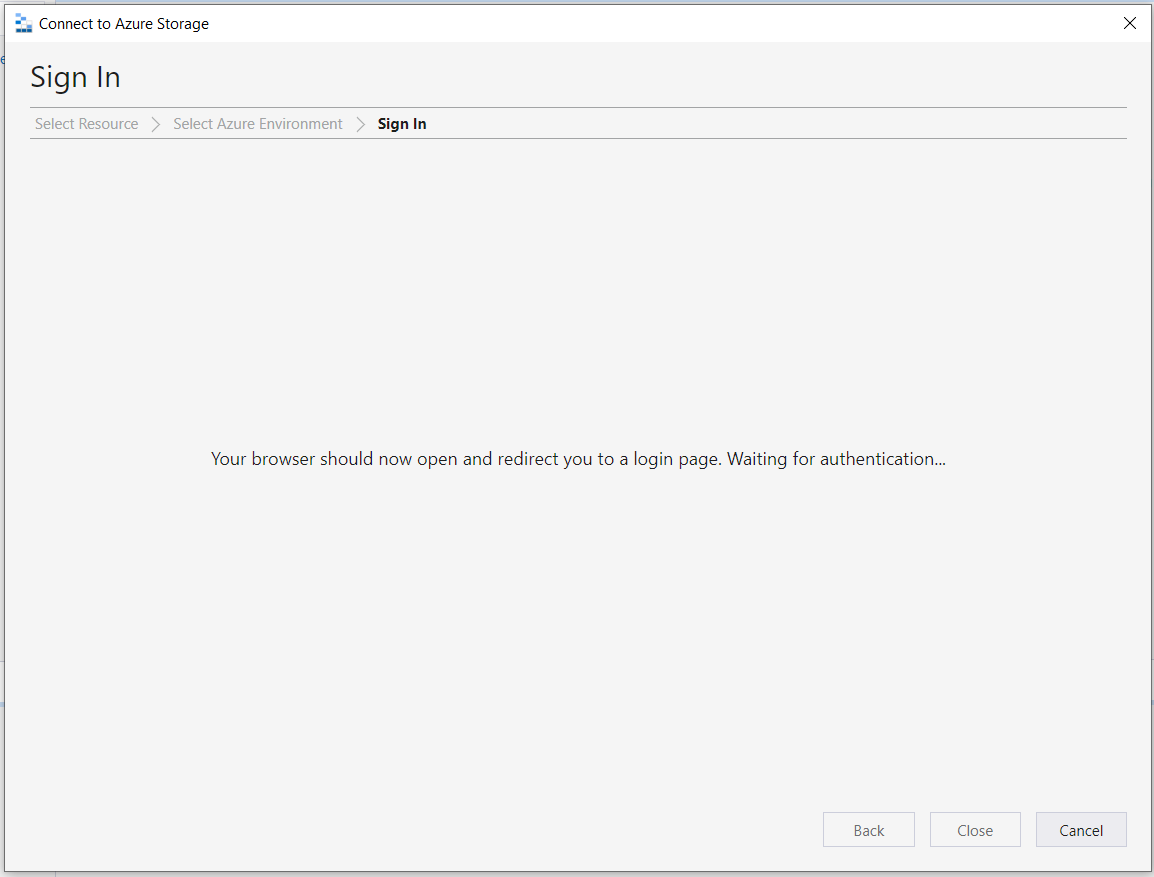Select the Sign In breadcrumb entry
1154x877 pixels.
click(x=401, y=123)
